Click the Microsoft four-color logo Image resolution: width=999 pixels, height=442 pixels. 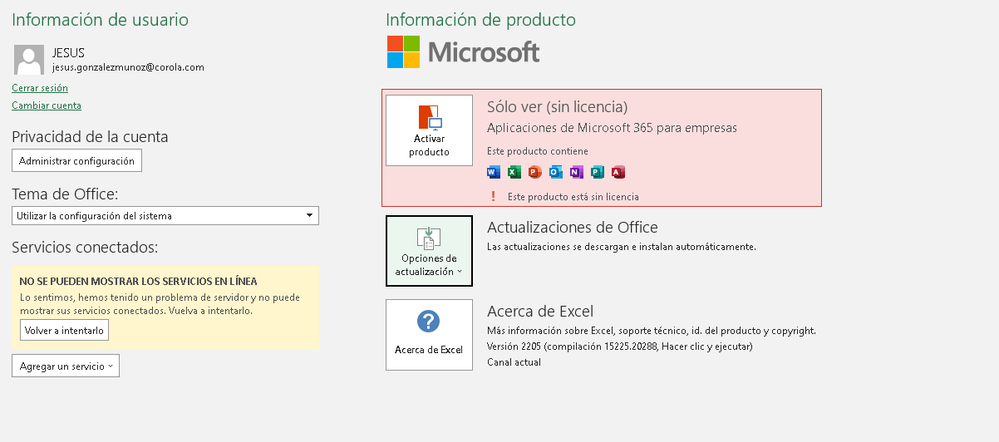[x=403, y=52]
